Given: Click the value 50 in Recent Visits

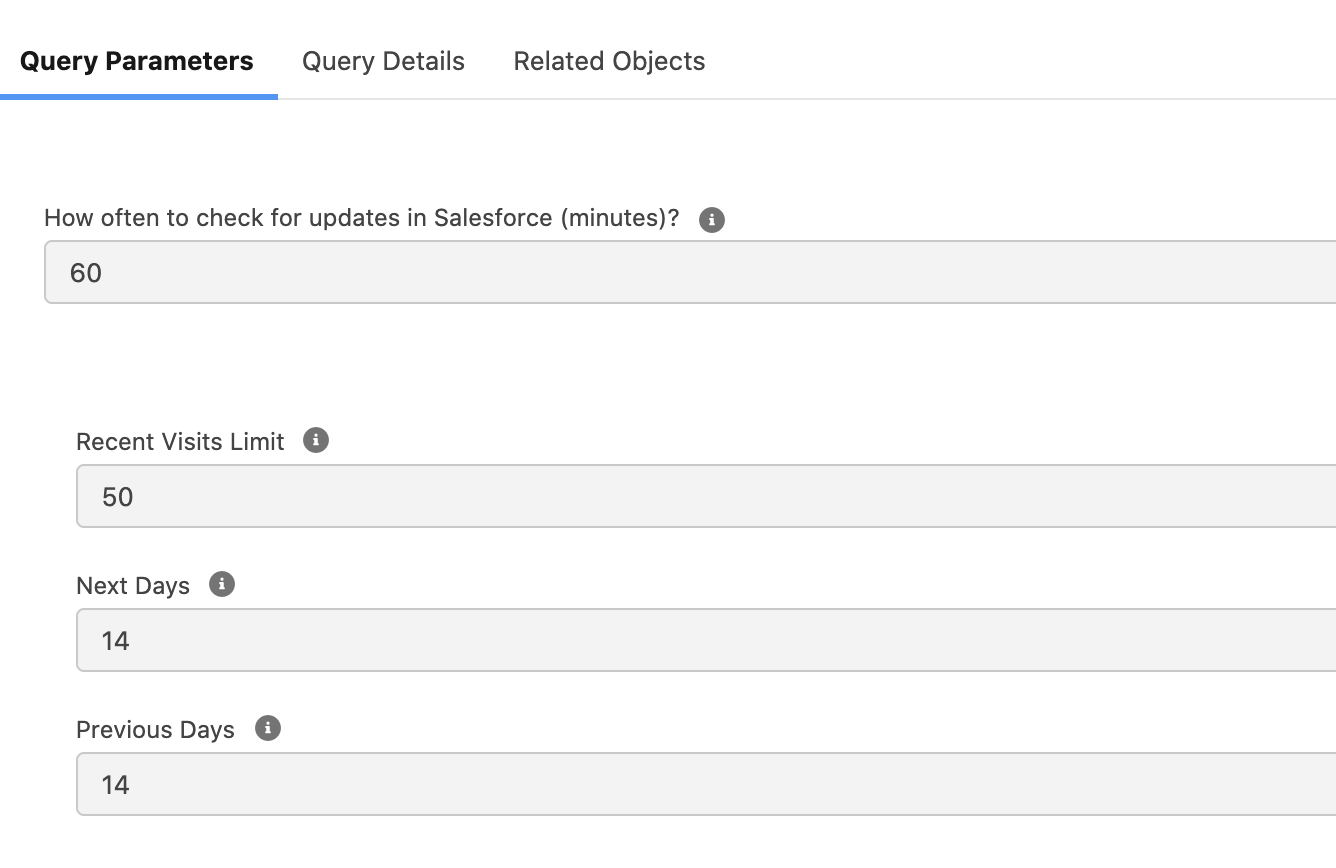Looking at the screenshot, I should point(117,497).
